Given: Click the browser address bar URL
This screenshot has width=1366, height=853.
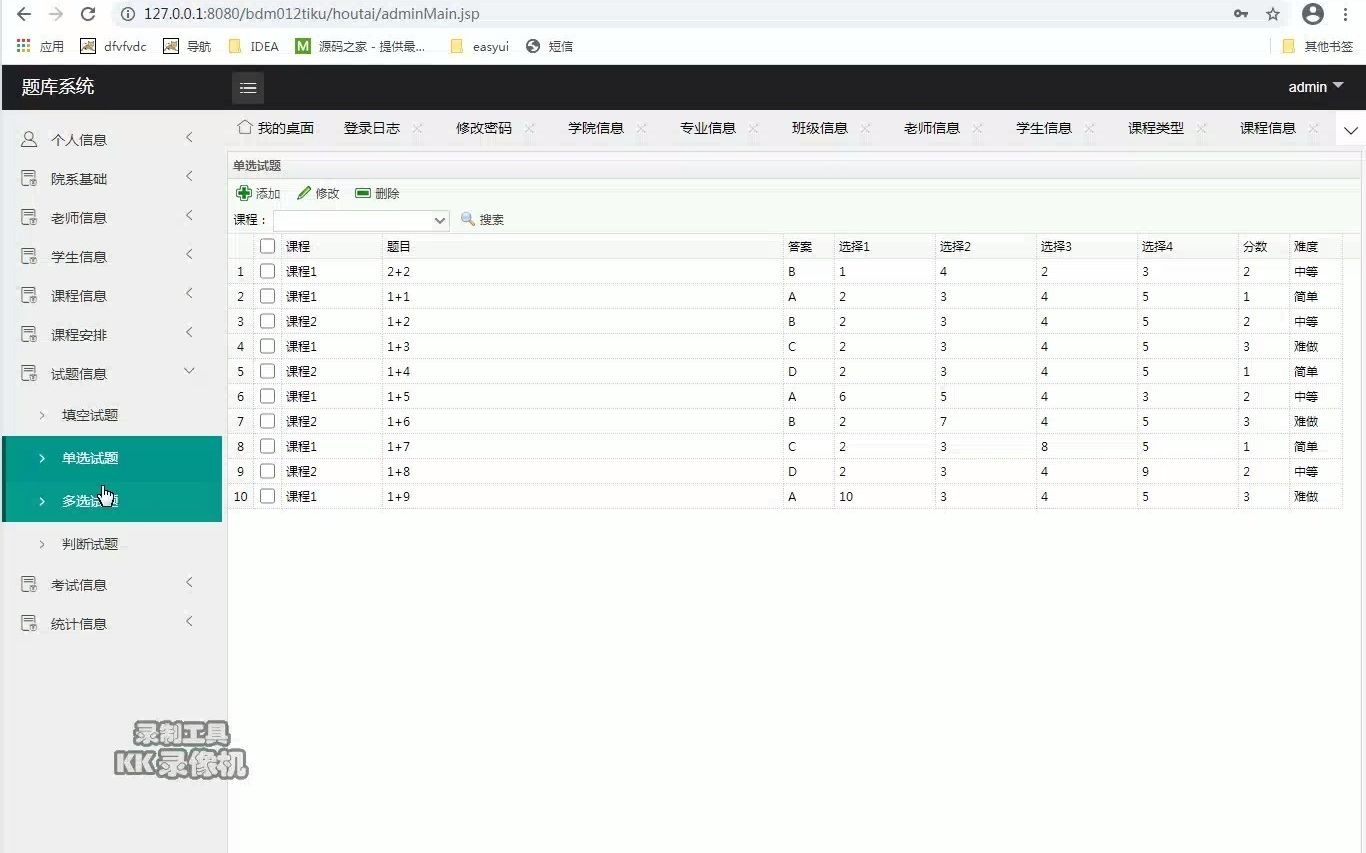Looking at the screenshot, I should (x=312, y=14).
